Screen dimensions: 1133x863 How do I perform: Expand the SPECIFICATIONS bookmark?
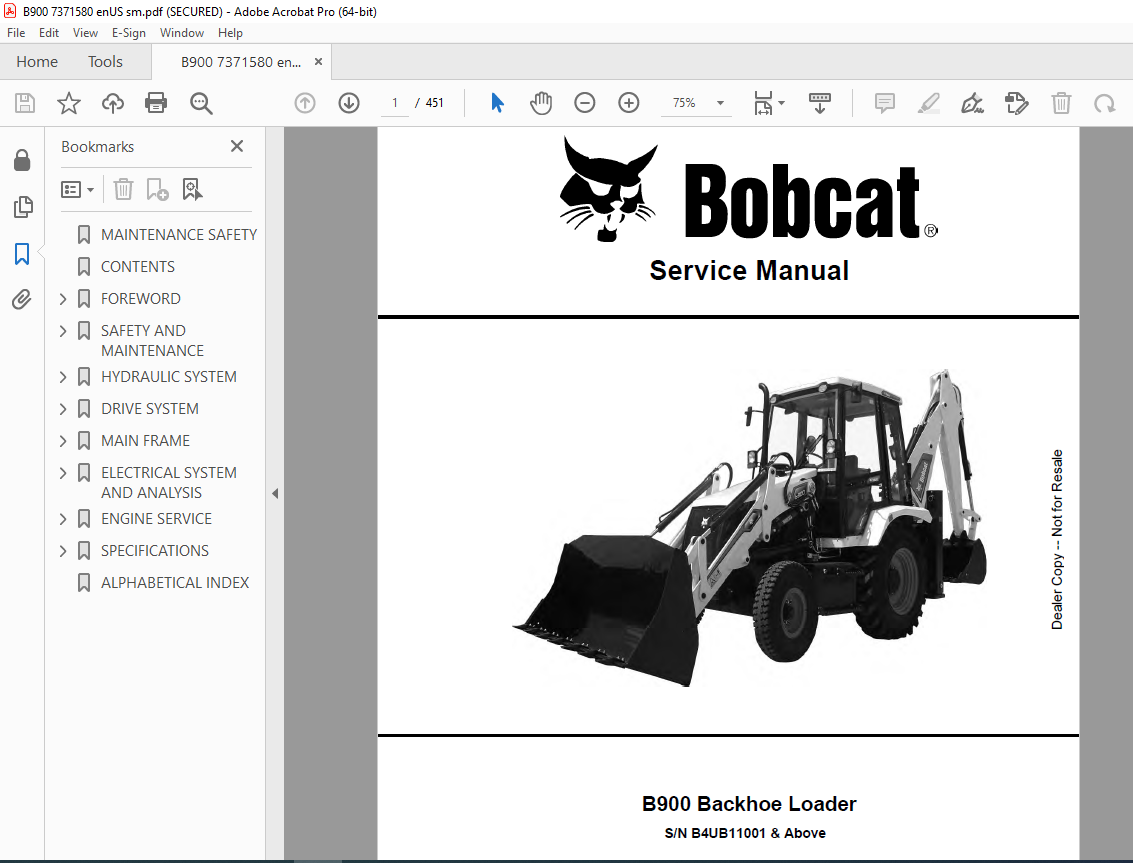63,551
